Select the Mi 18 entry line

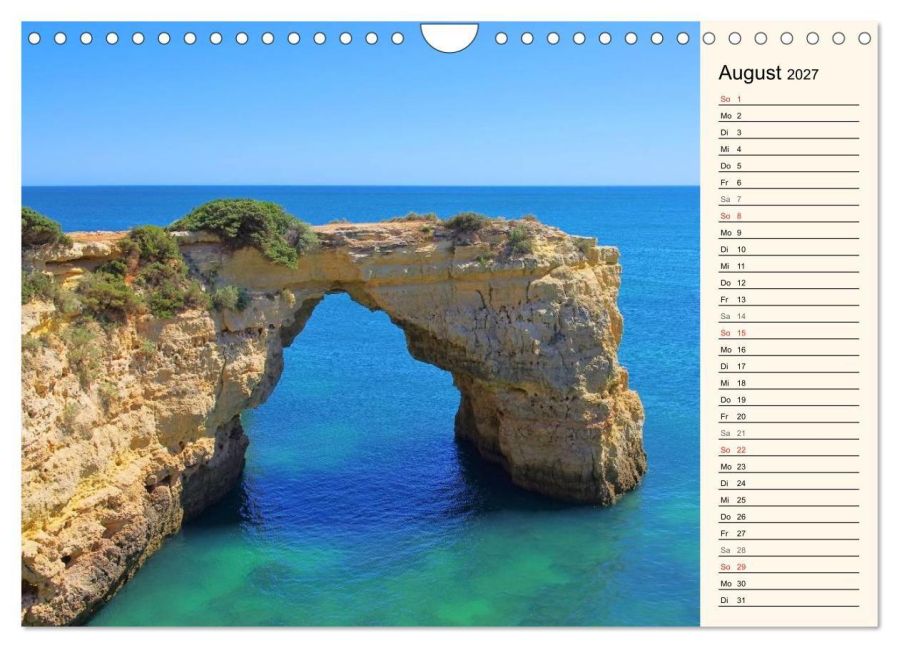[x=788, y=383]
